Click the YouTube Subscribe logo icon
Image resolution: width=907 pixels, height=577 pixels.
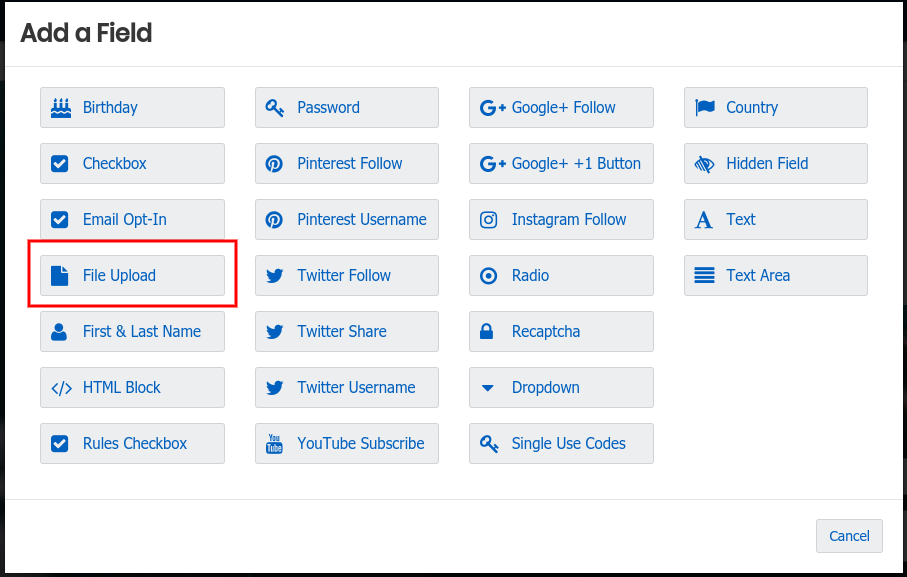coord(274,443)
